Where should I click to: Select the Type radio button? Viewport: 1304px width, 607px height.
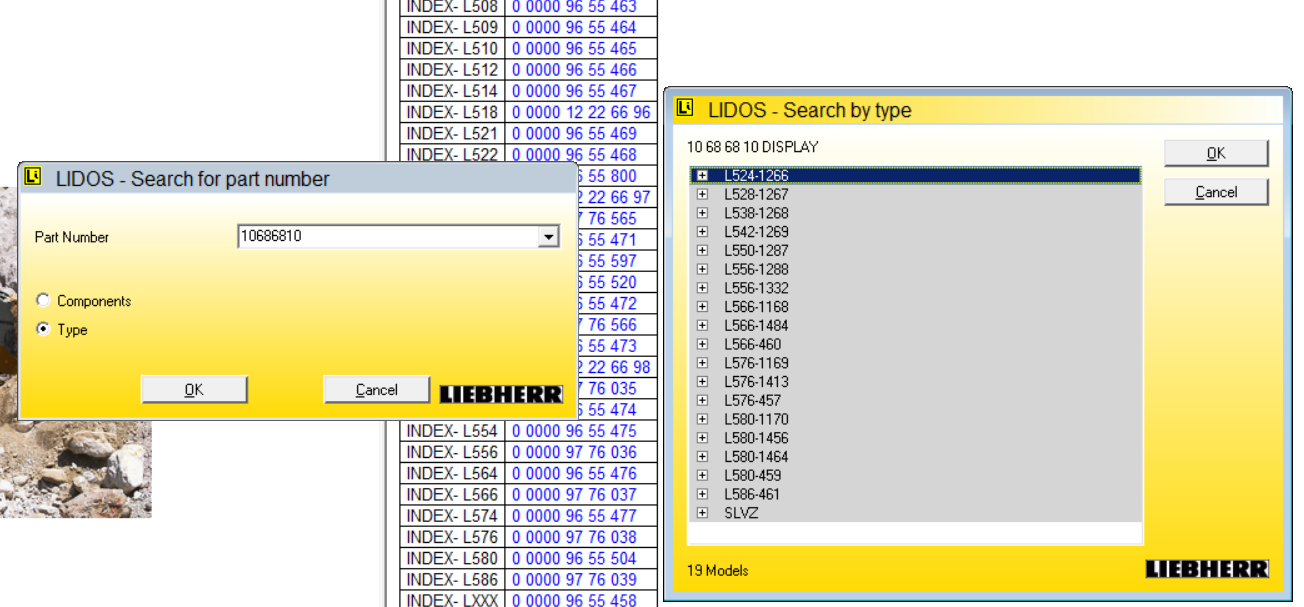pos(43,330)
